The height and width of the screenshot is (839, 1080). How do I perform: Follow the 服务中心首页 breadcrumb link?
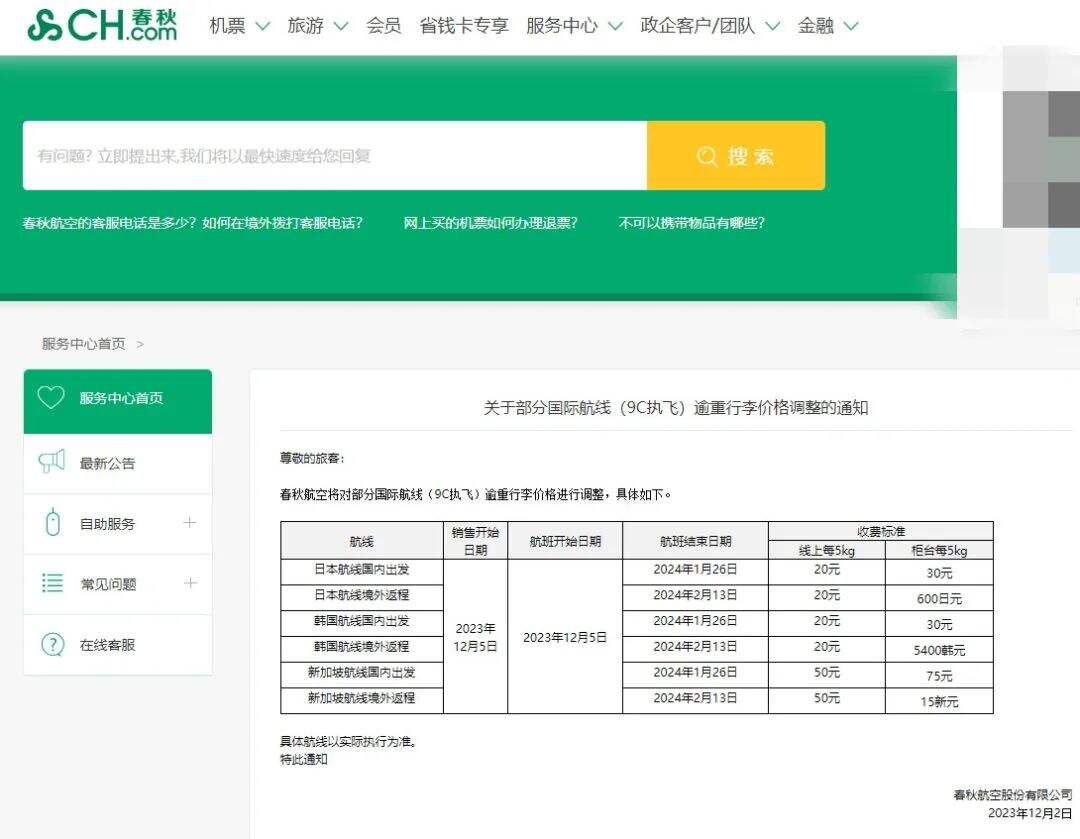[x=84, y=344]
